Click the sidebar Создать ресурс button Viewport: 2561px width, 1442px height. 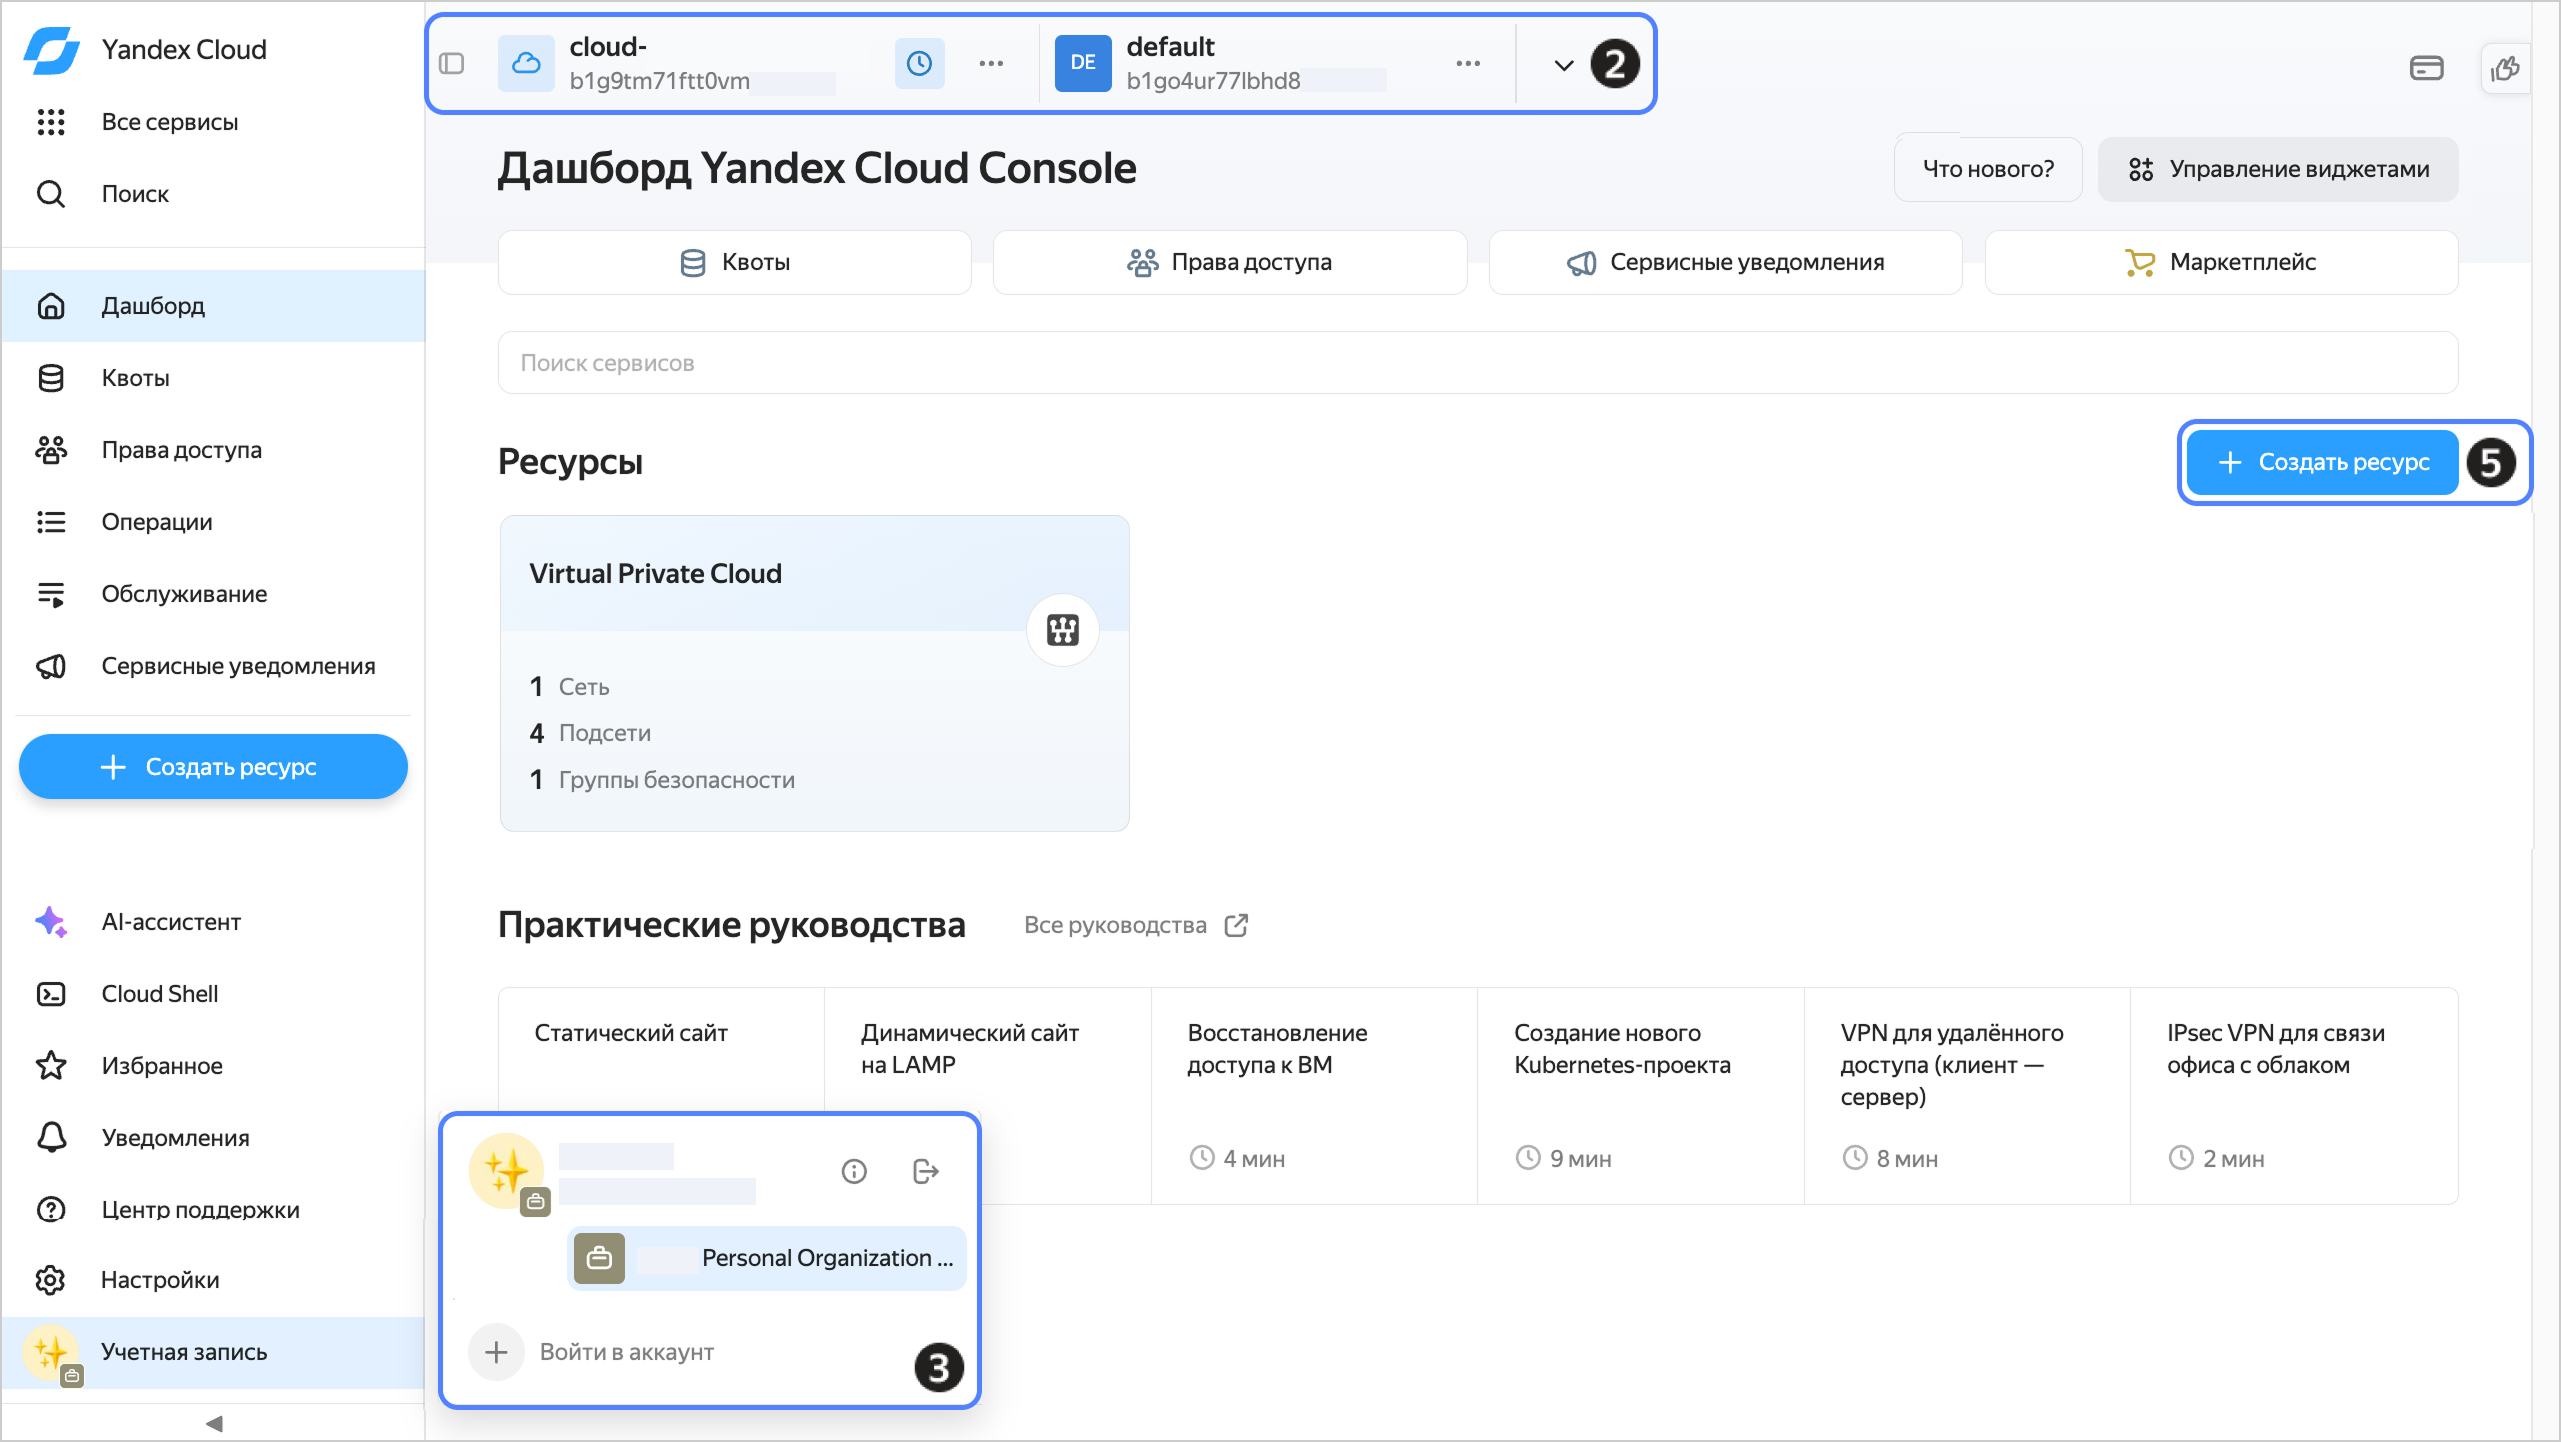213,767
